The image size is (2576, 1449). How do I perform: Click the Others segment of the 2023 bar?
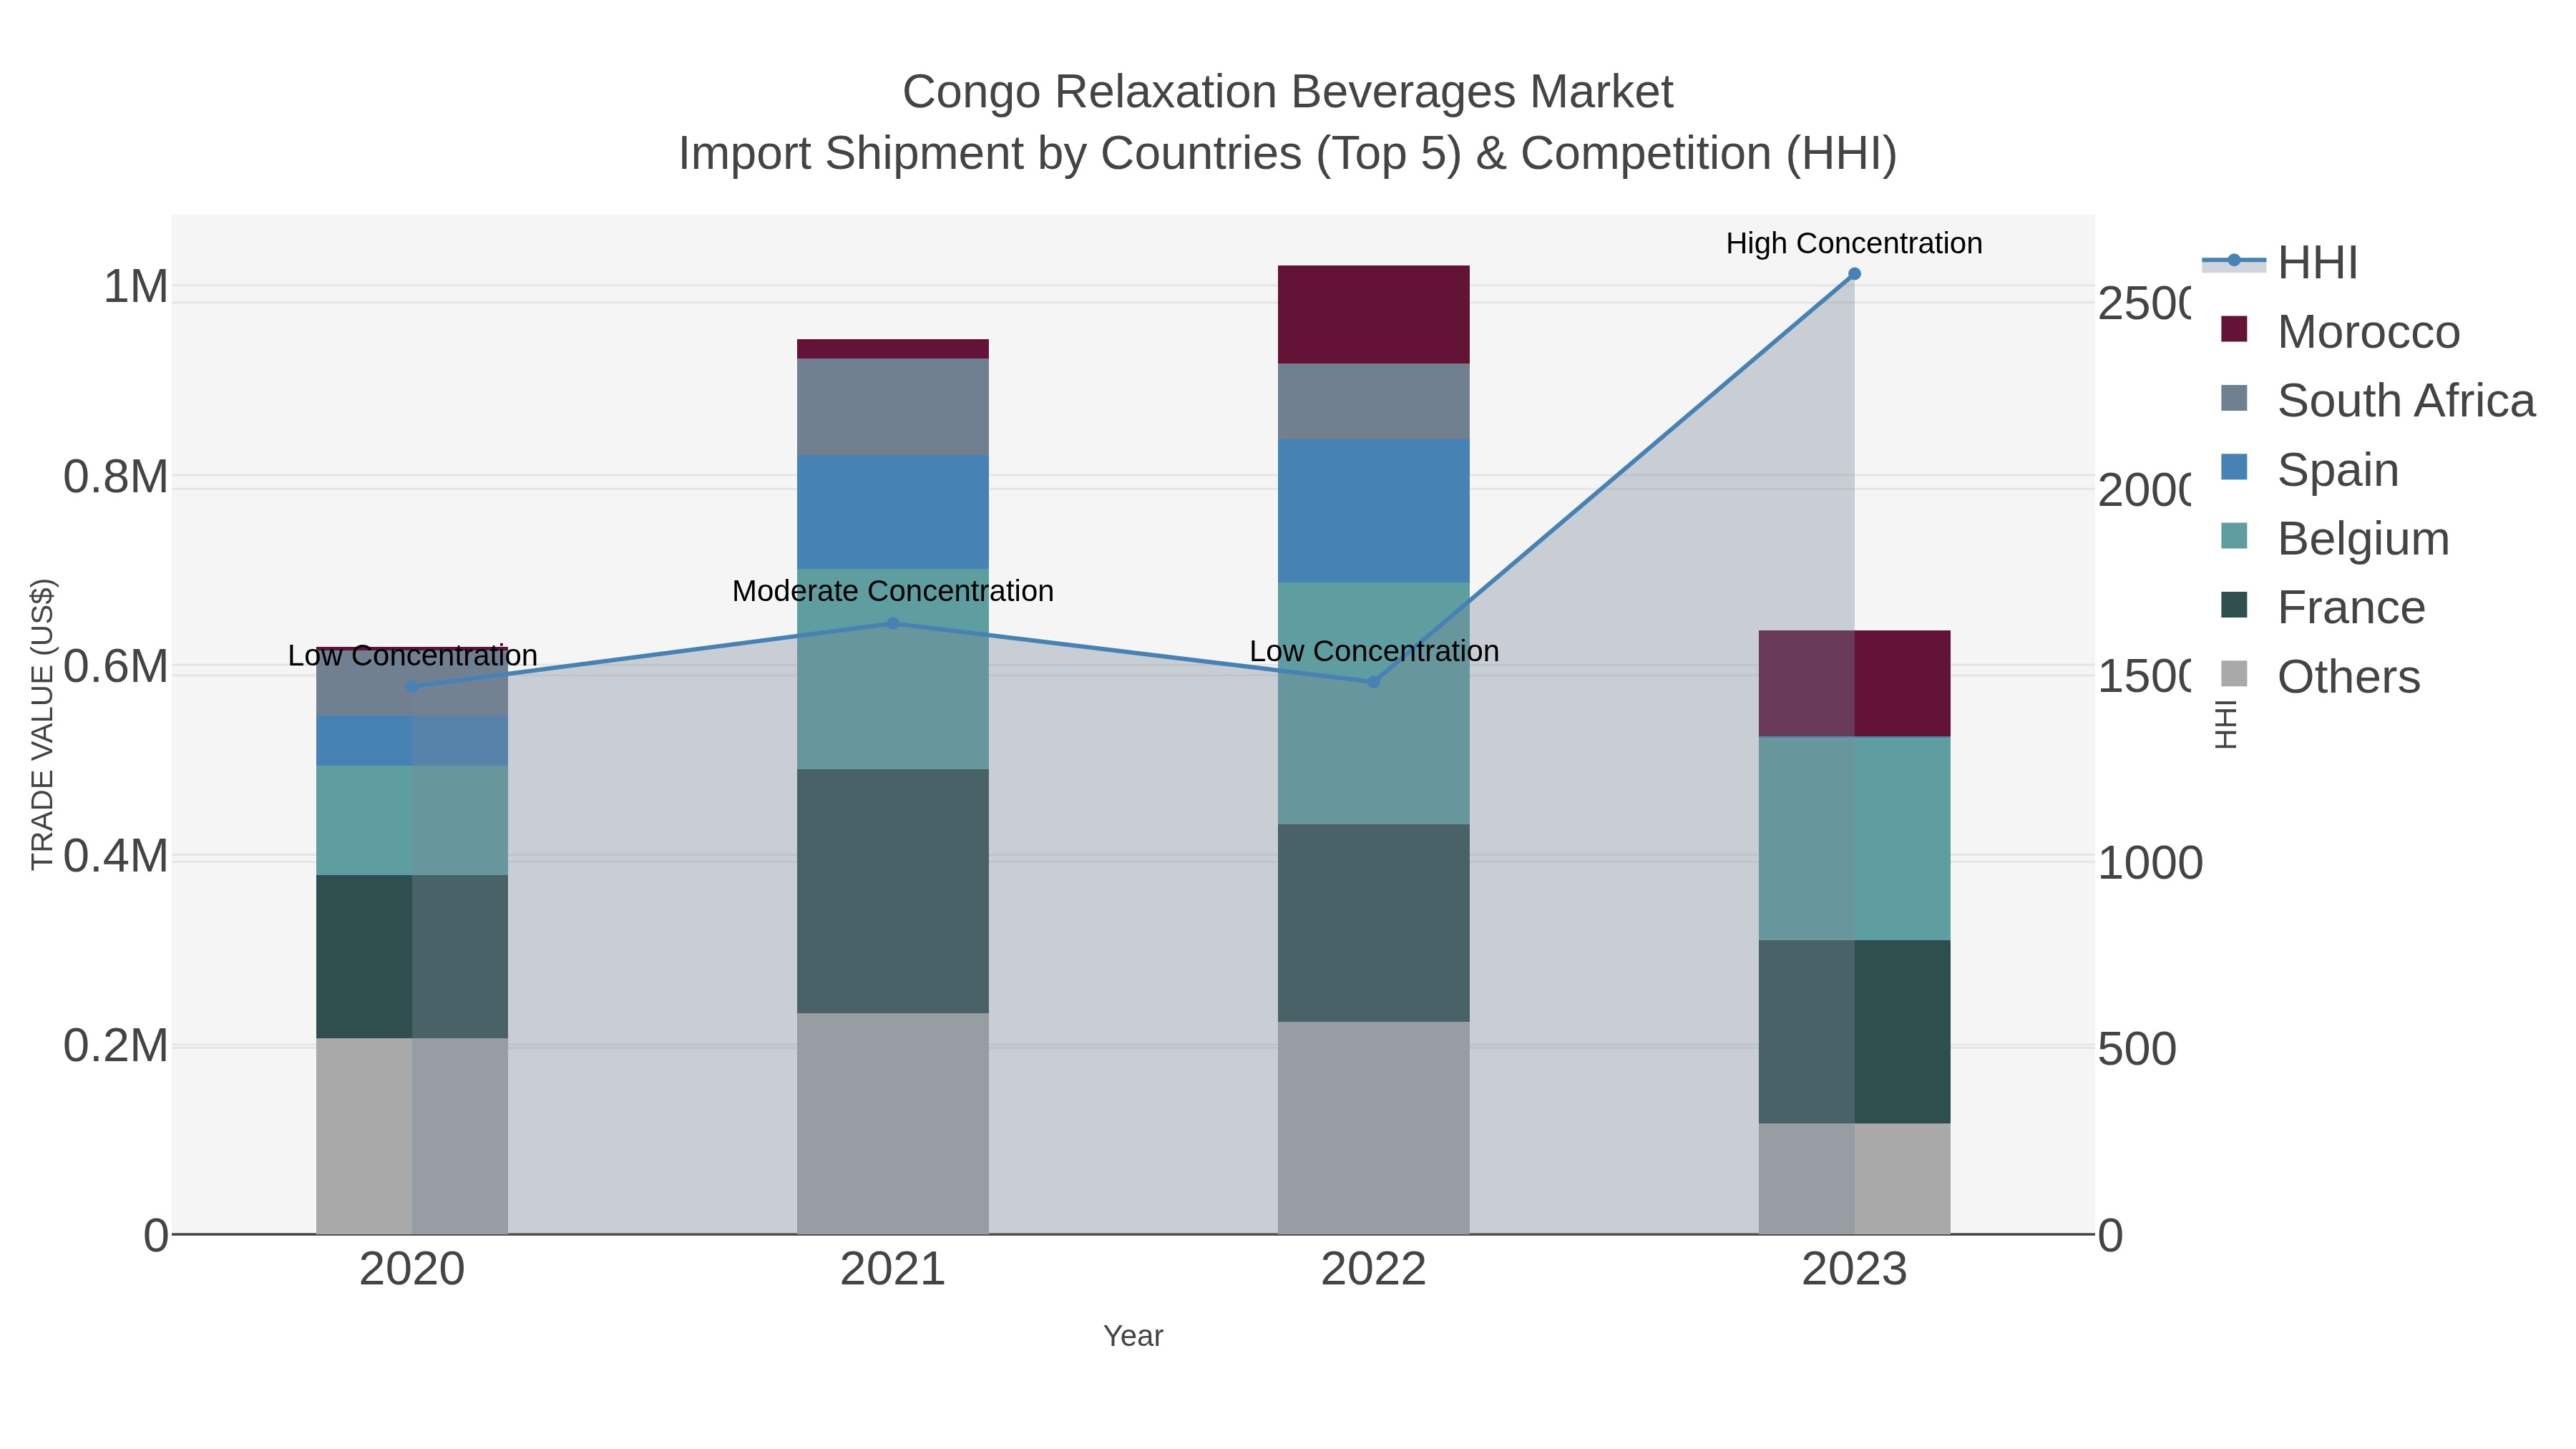click(x=1854, y=1179)
